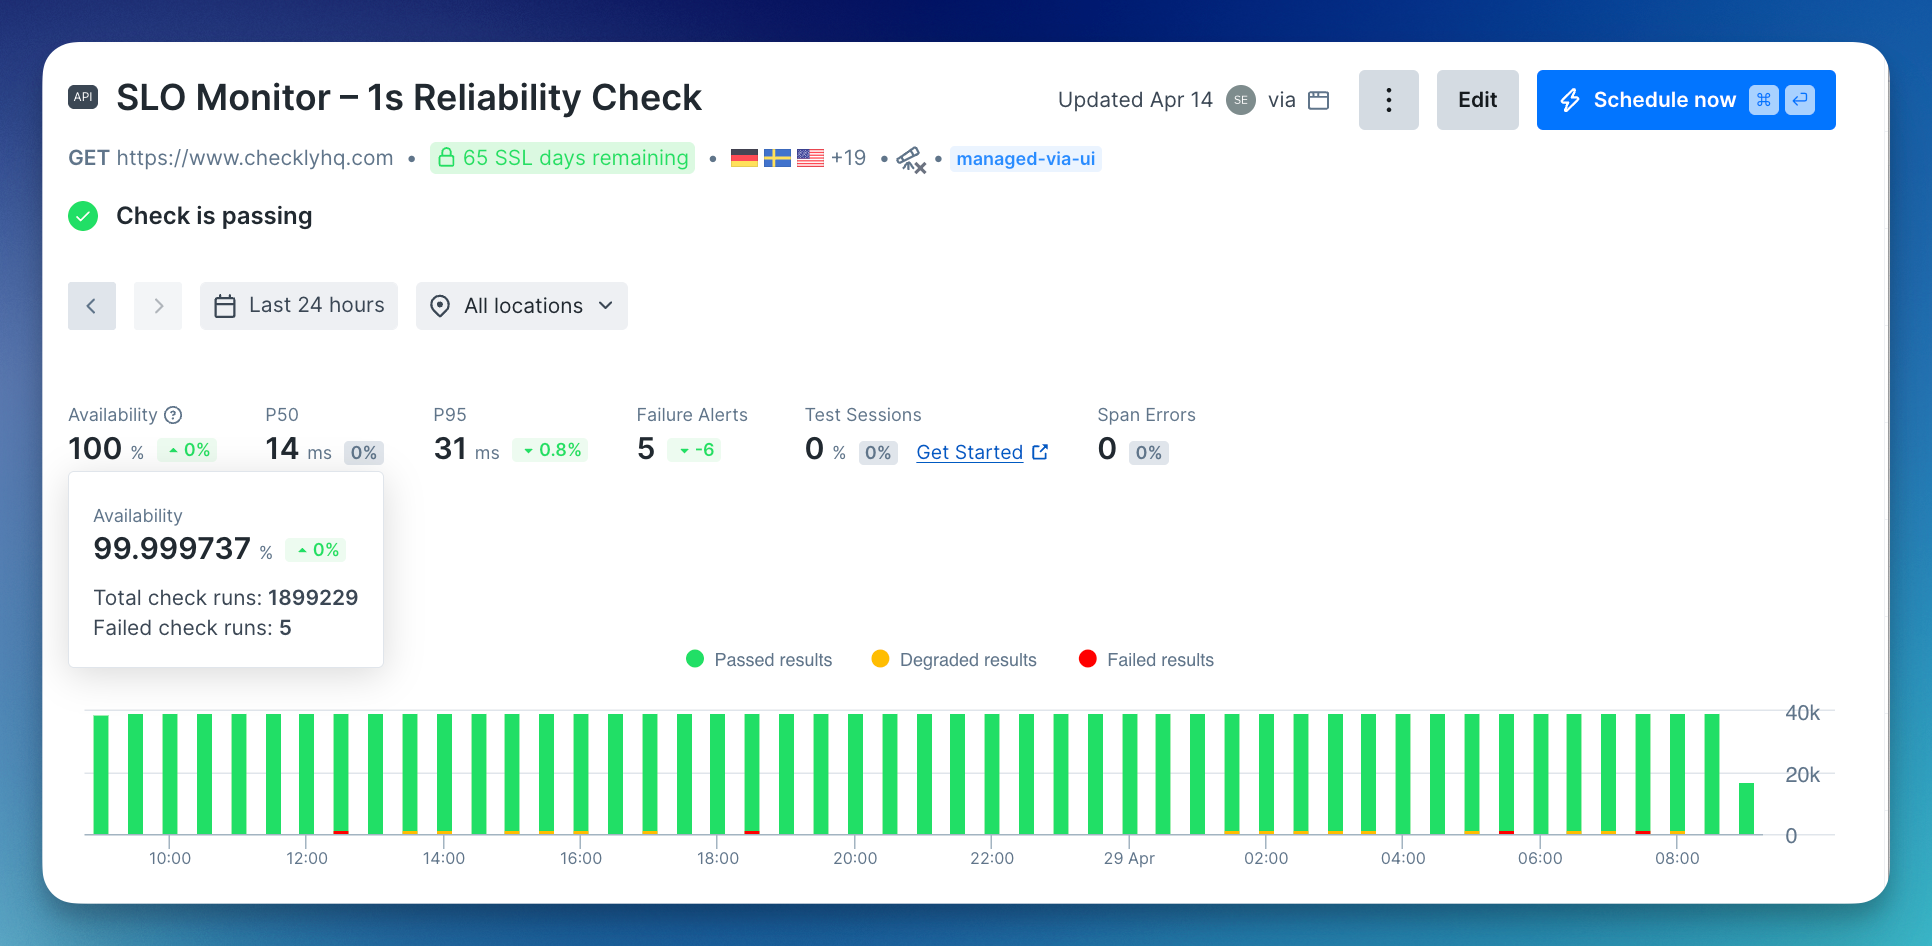
Task: Click the German flag location icon
Action: click(x=744, y=158)
